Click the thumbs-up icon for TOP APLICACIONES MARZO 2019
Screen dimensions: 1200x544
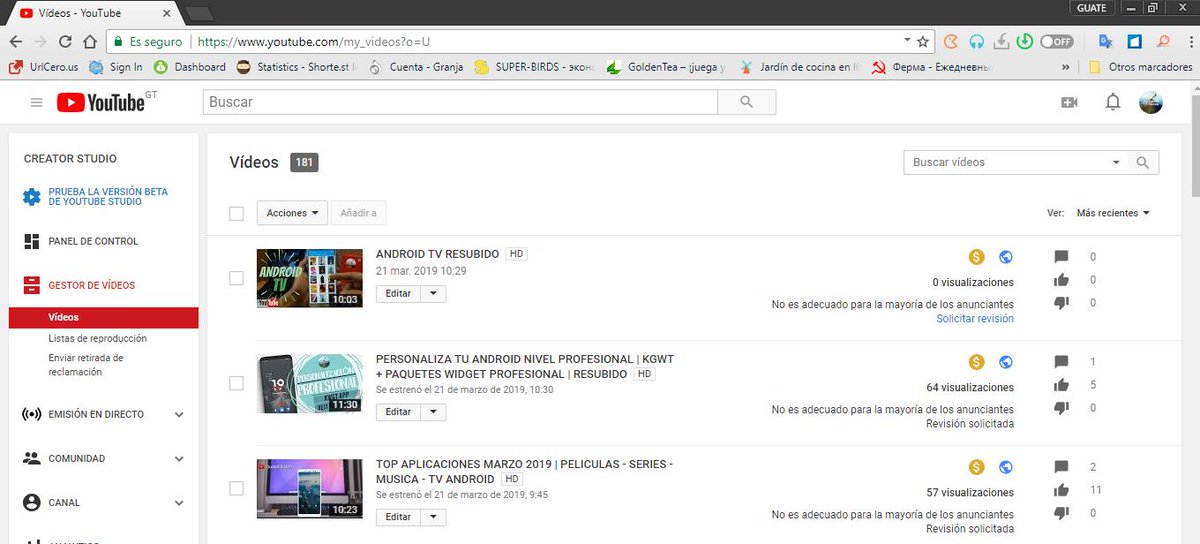[x=1062, y=490]
